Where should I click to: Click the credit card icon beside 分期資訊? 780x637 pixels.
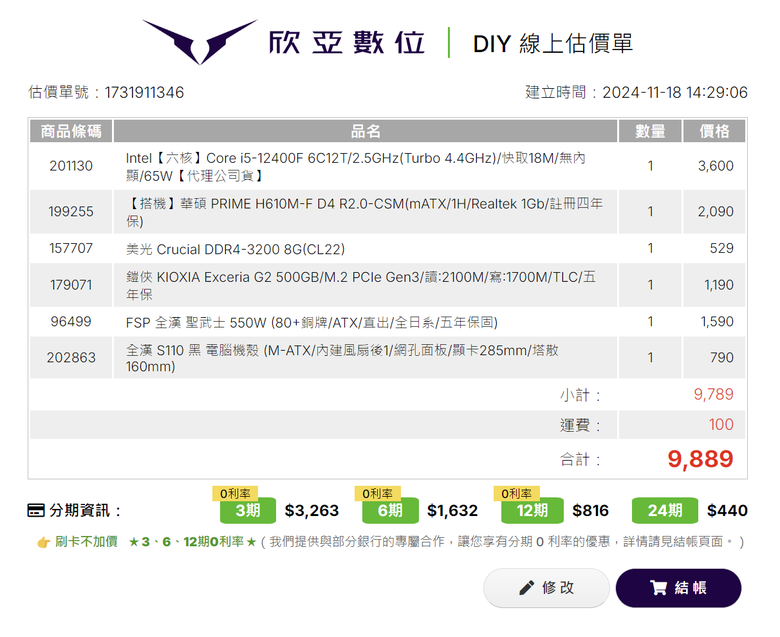(36, 511)
